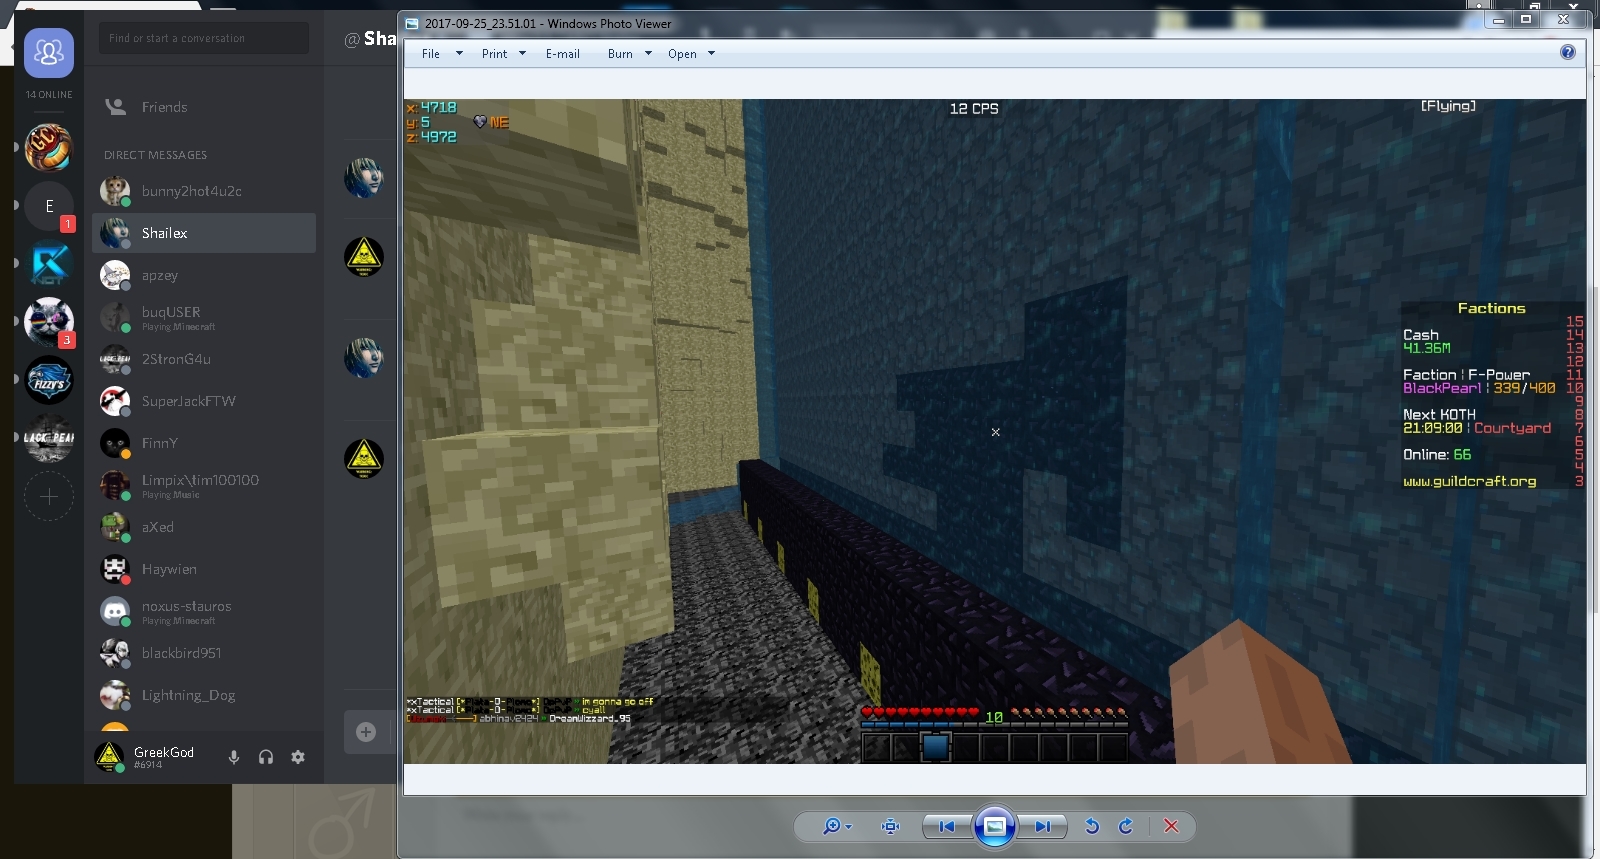Click GreekGod's avatar in the user panel
This screenshot has width=1600, height=859.
tap(109, 756)
